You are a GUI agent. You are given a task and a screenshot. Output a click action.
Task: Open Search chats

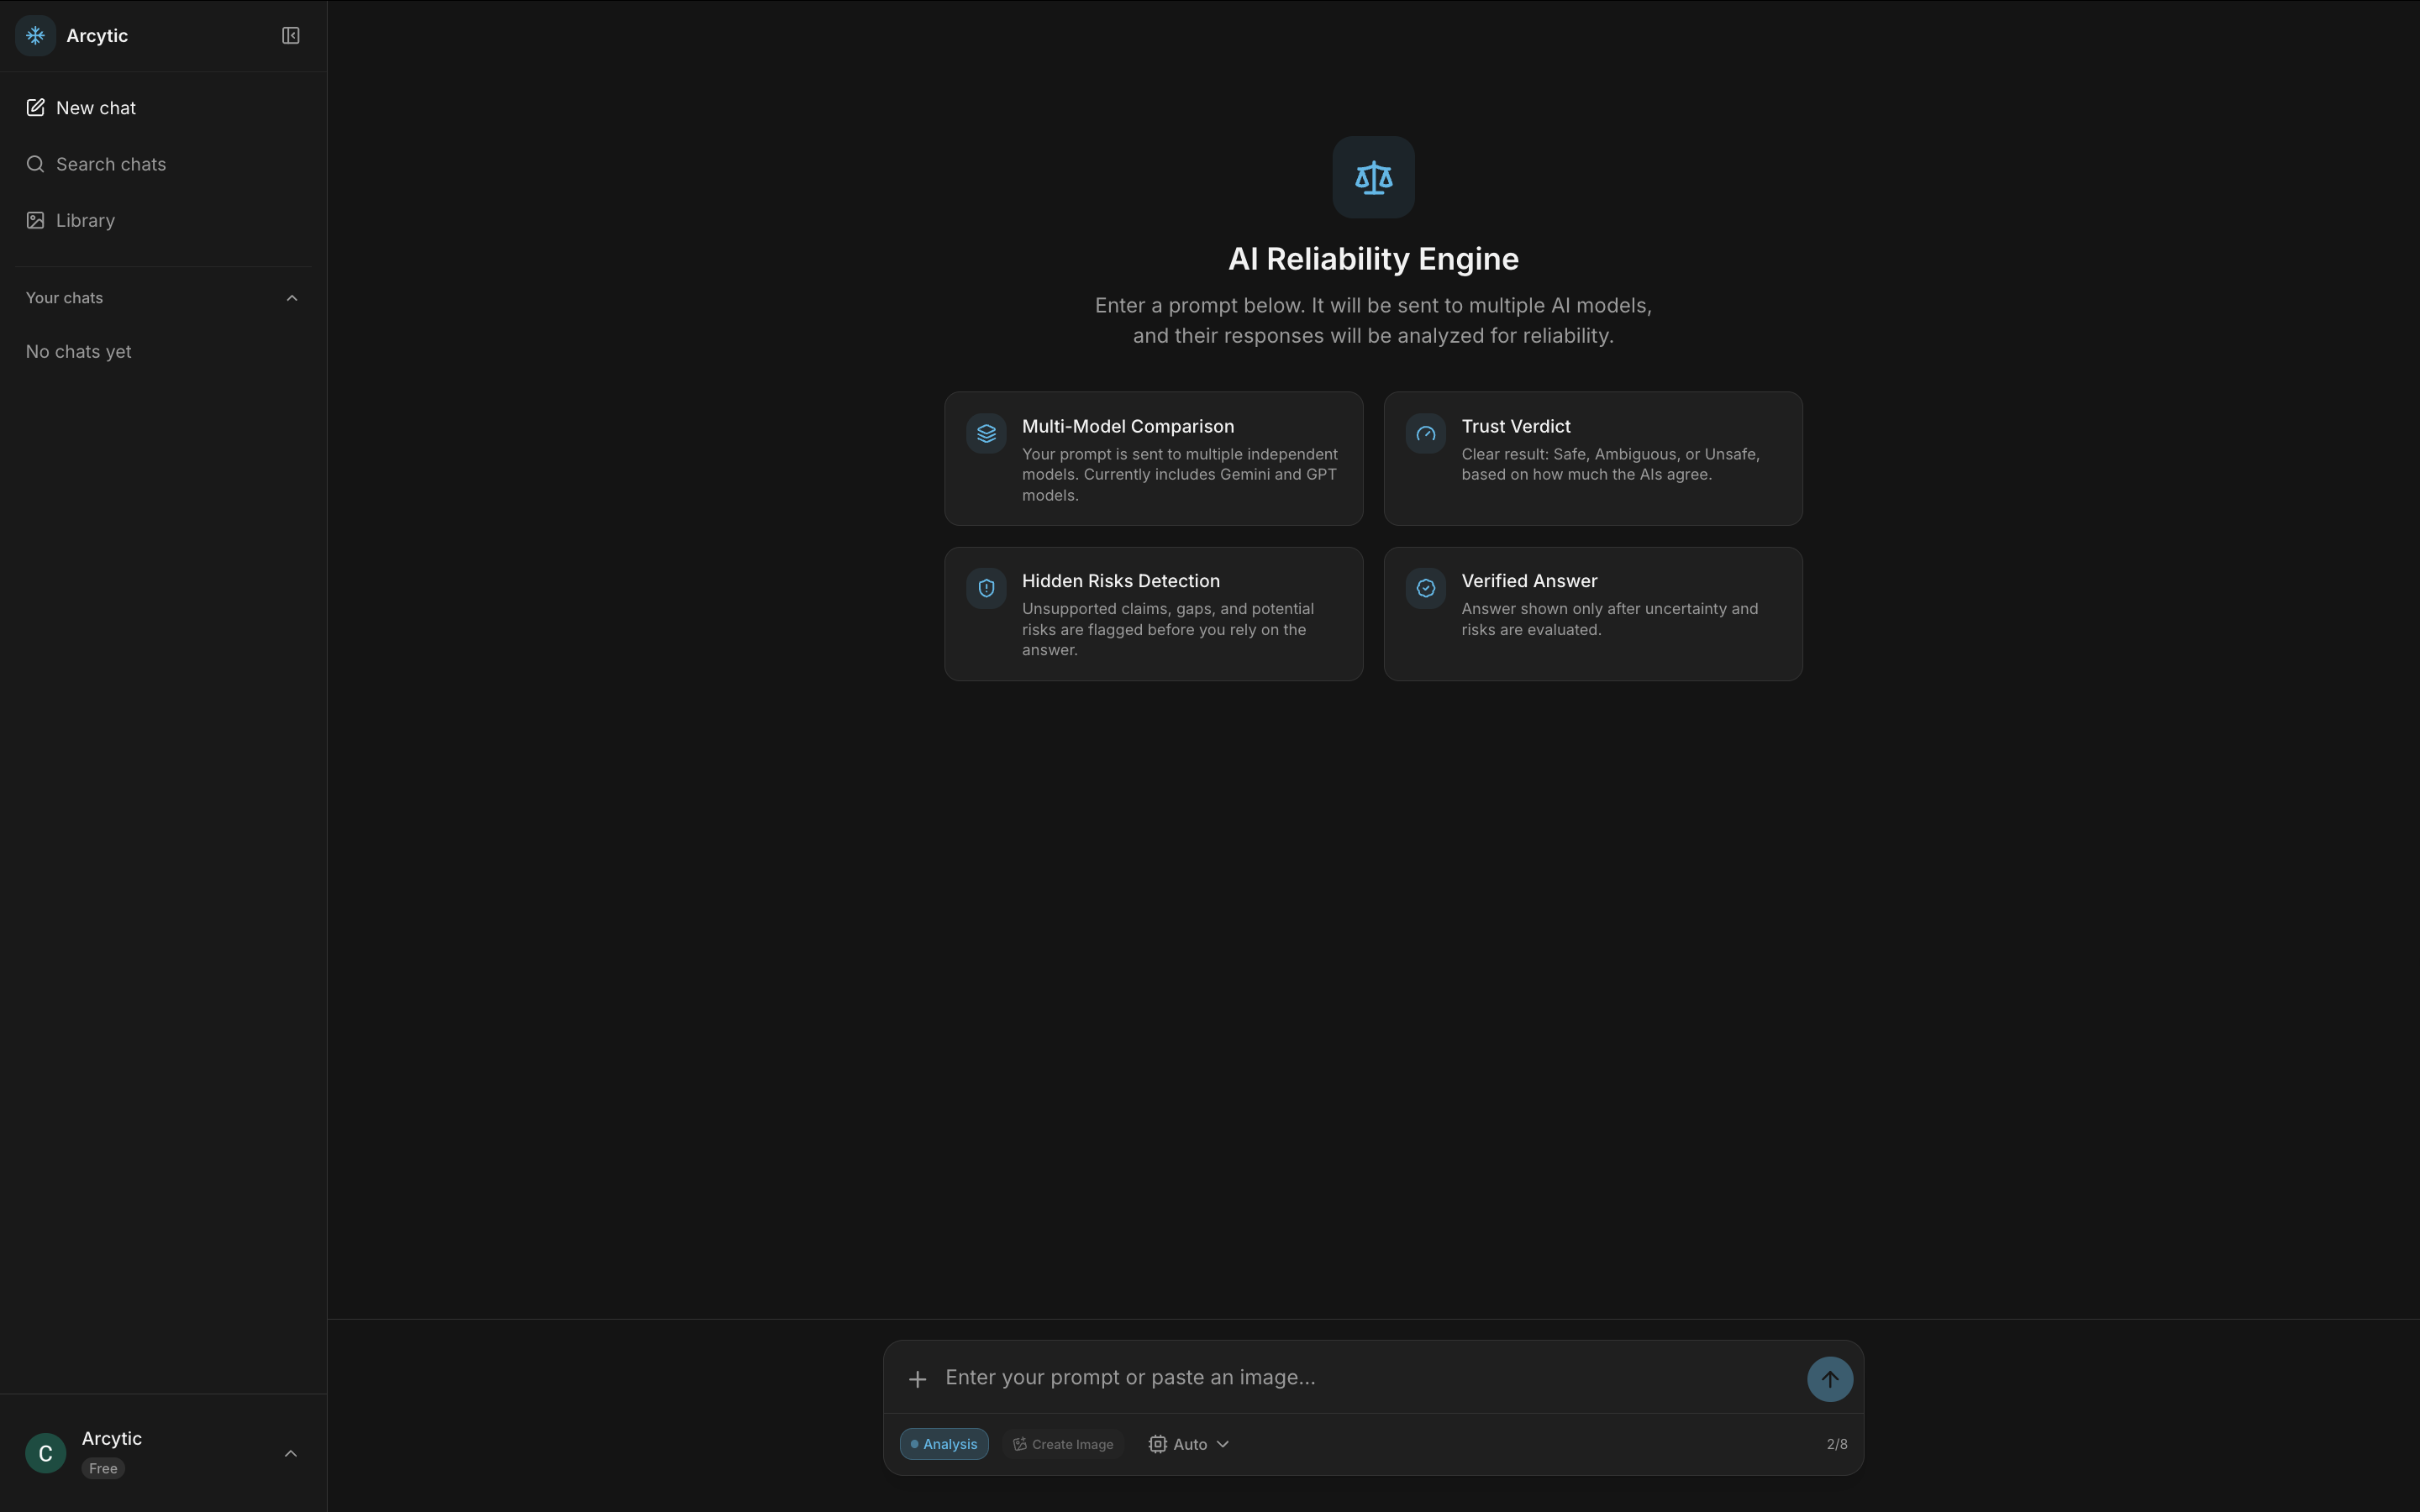click(110, 164)
